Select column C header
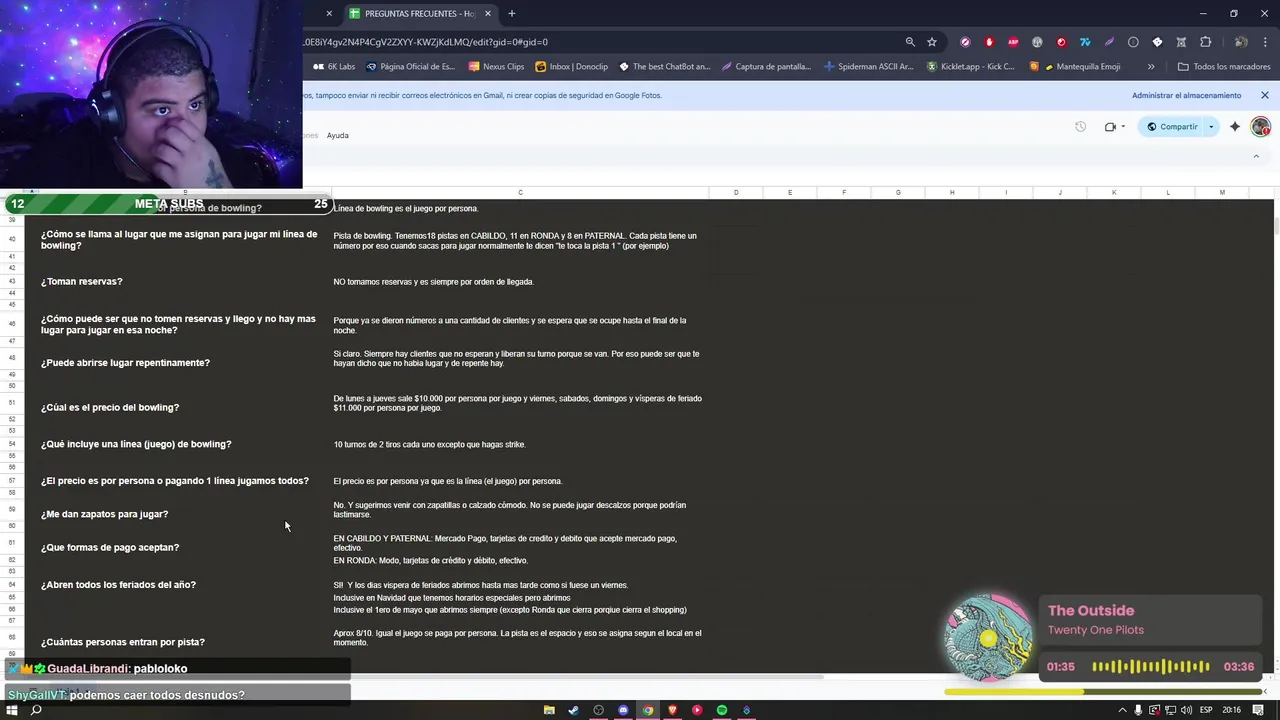The image size is (1280, 720). pos(520,192)
